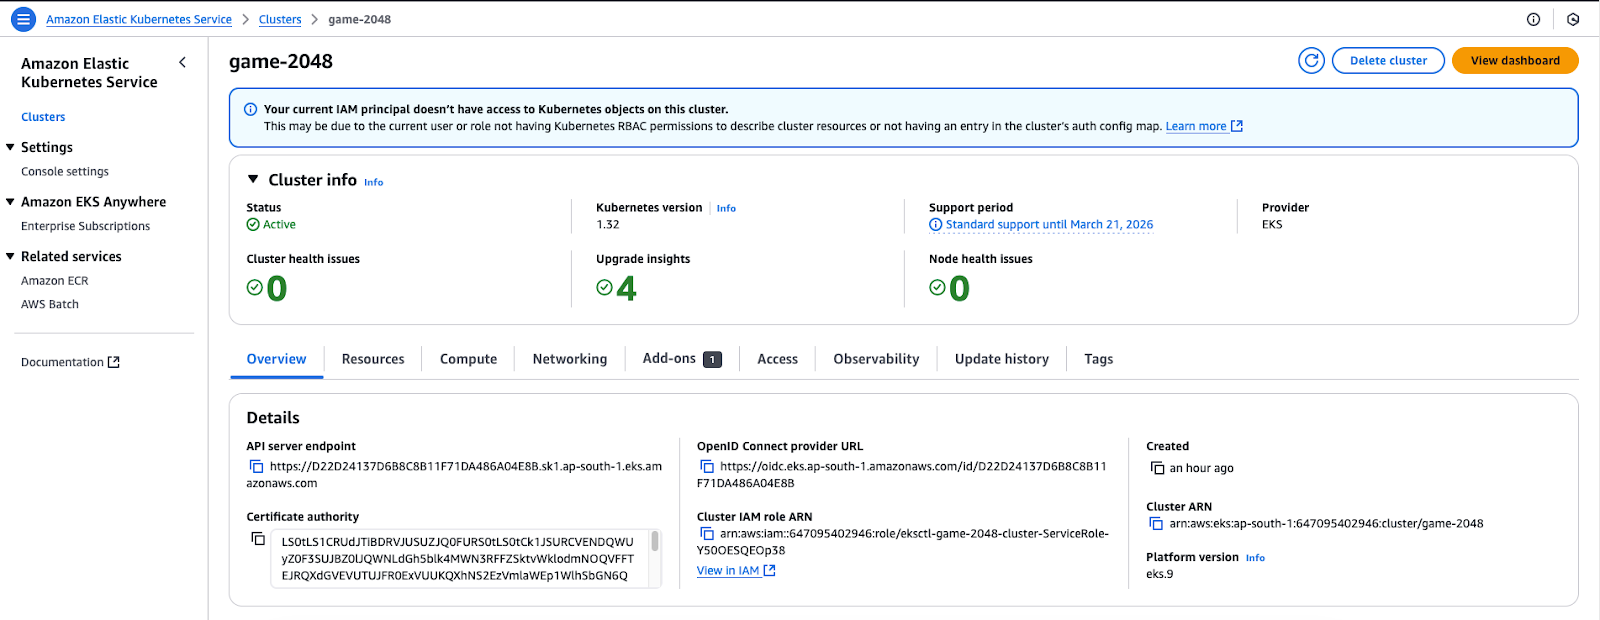1600x620 pixels.
Task: Collapse the Related services group
Action: [10, 257]
